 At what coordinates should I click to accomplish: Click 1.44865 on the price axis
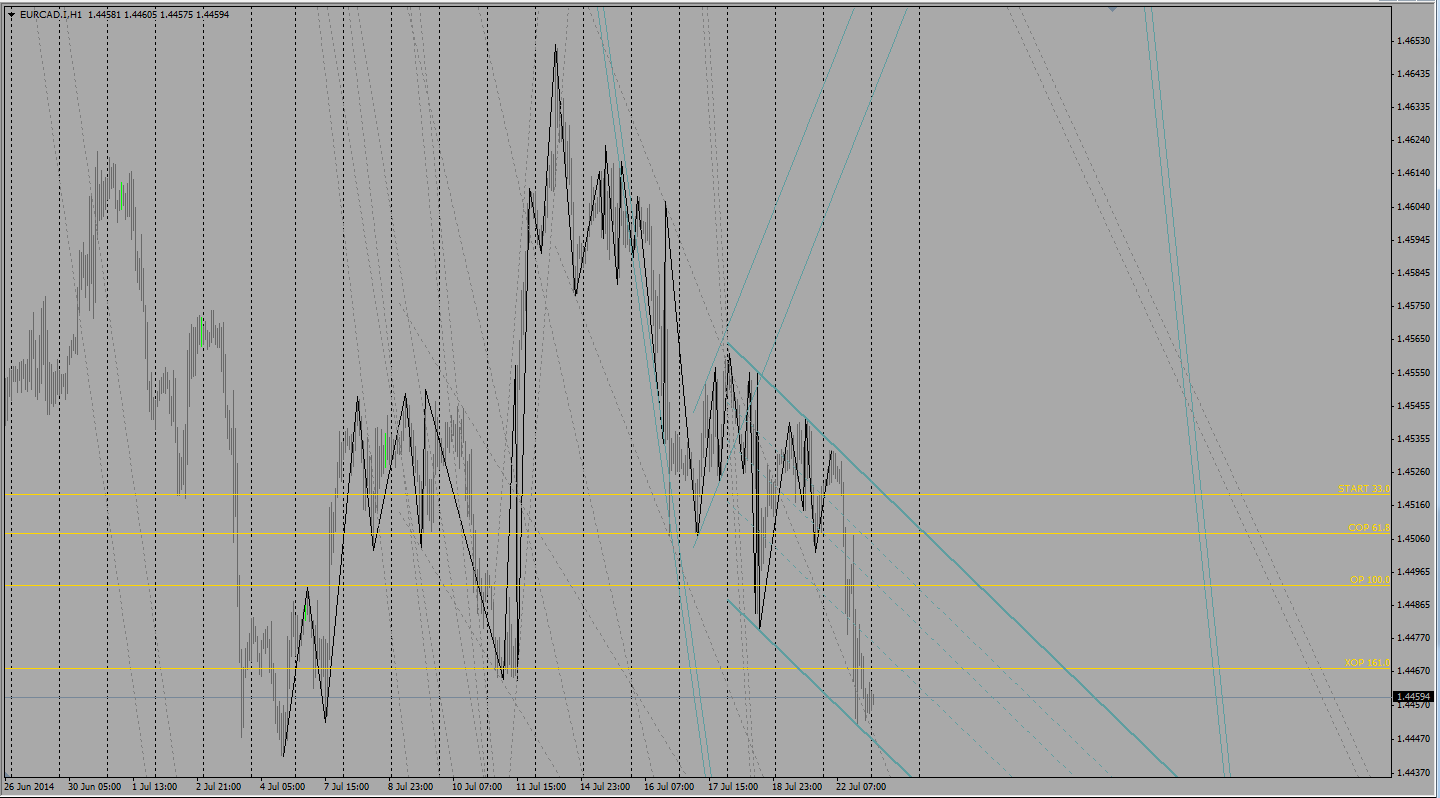coord(1413,604)
